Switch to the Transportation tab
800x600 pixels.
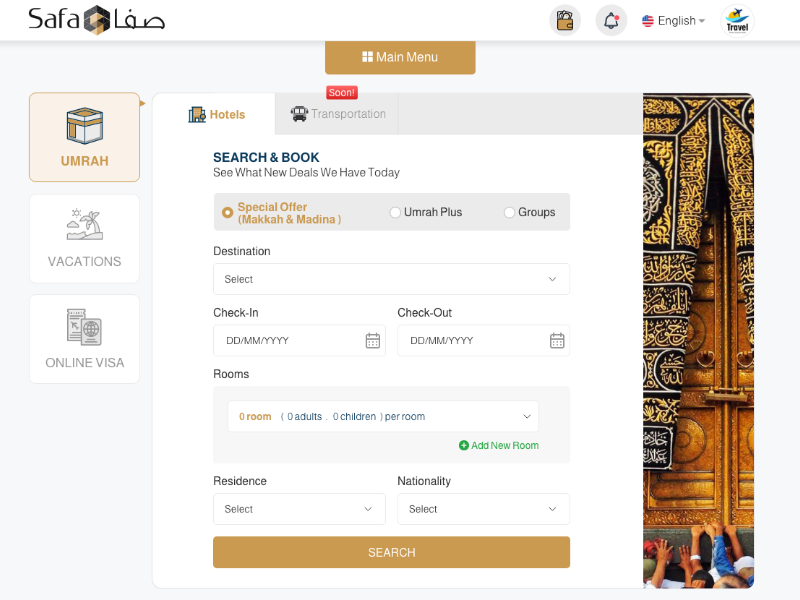pos(338,115)
